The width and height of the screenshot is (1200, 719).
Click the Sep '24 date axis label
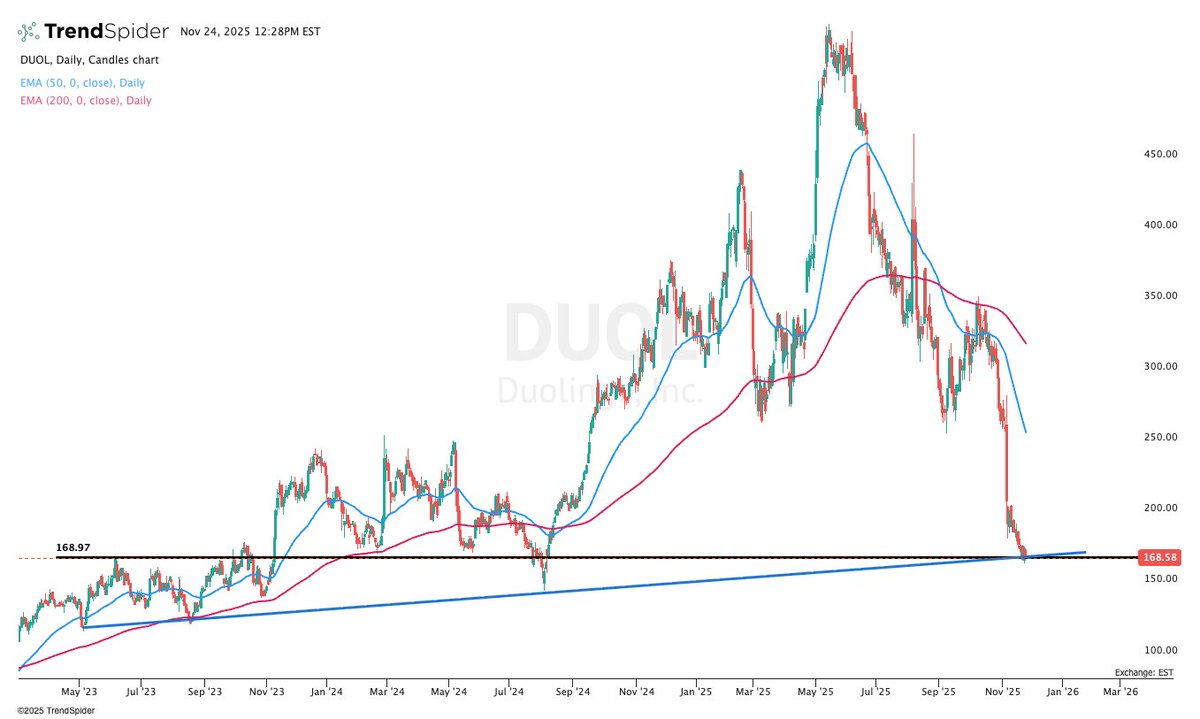(x=574, y=691)
